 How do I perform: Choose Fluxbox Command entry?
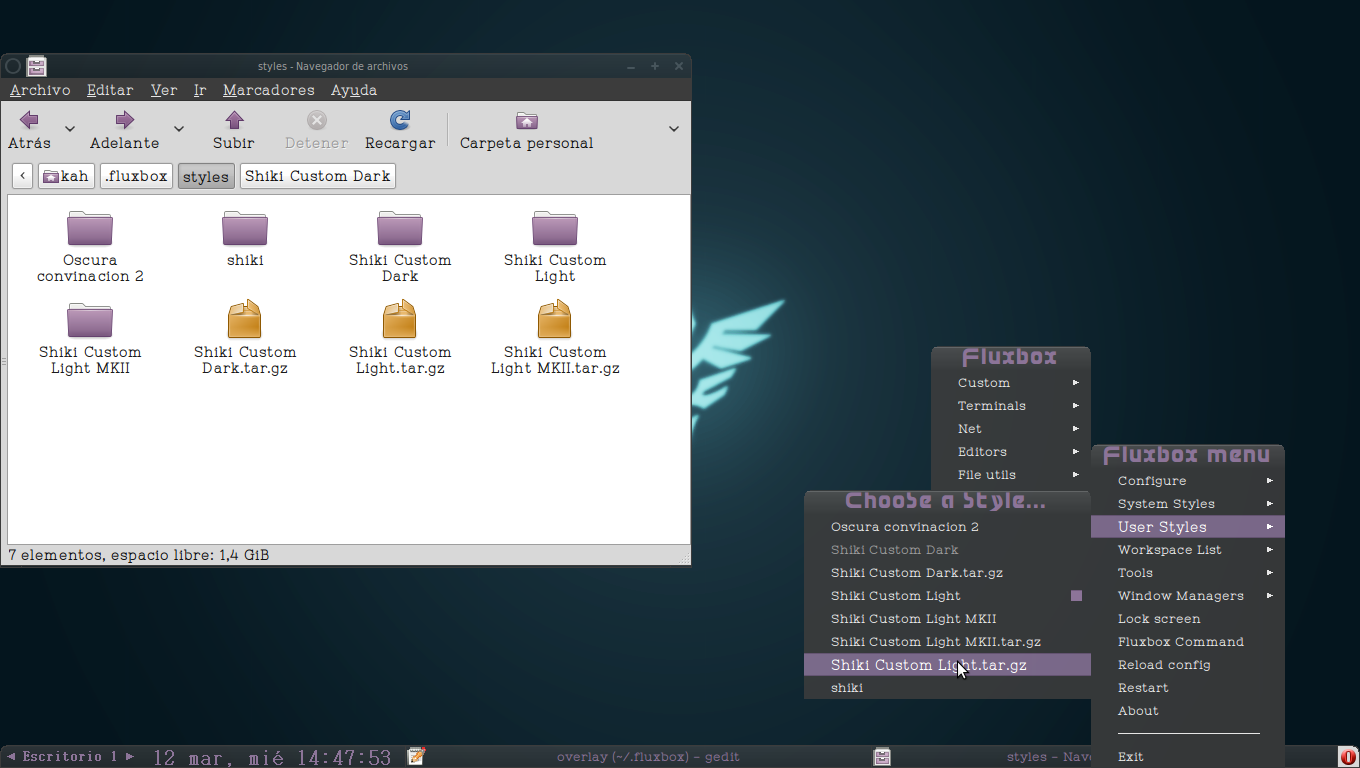click(x=1188, y=642)
